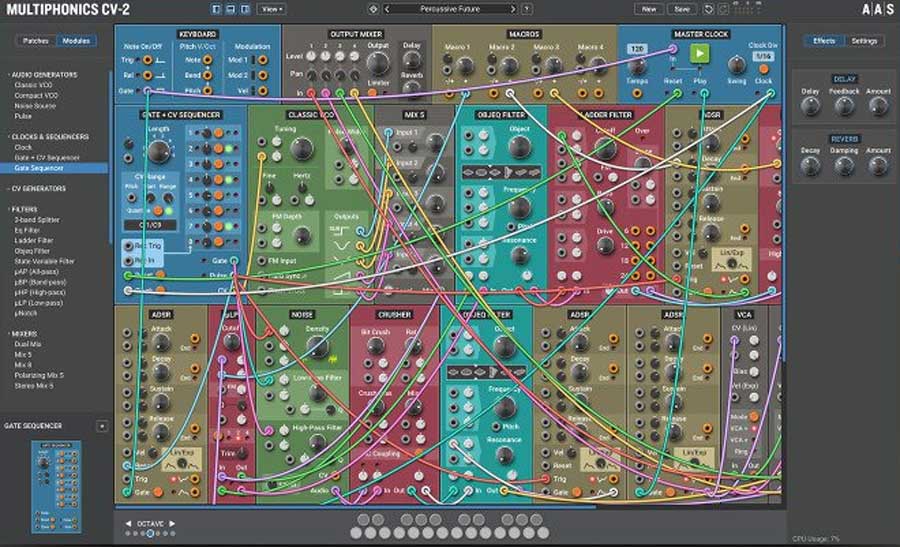Click the Gate Sequencer module preview thumbnail
900x547 pixels.
coord(56,487)
